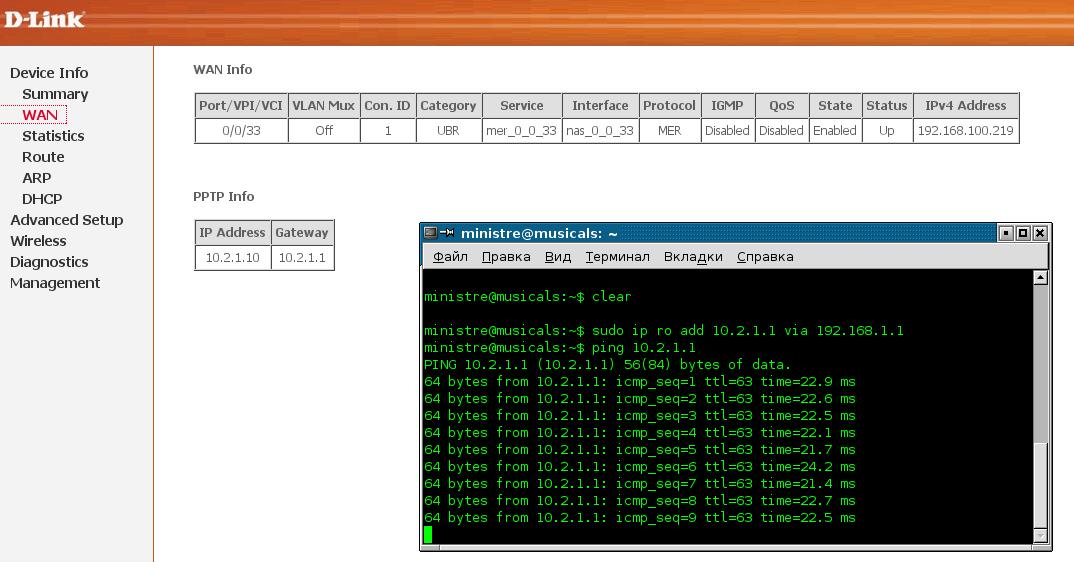Minimize the terminal window
Image resolution: width=1074 pixels, height=562 pixels.
[x=1006, y=233]
